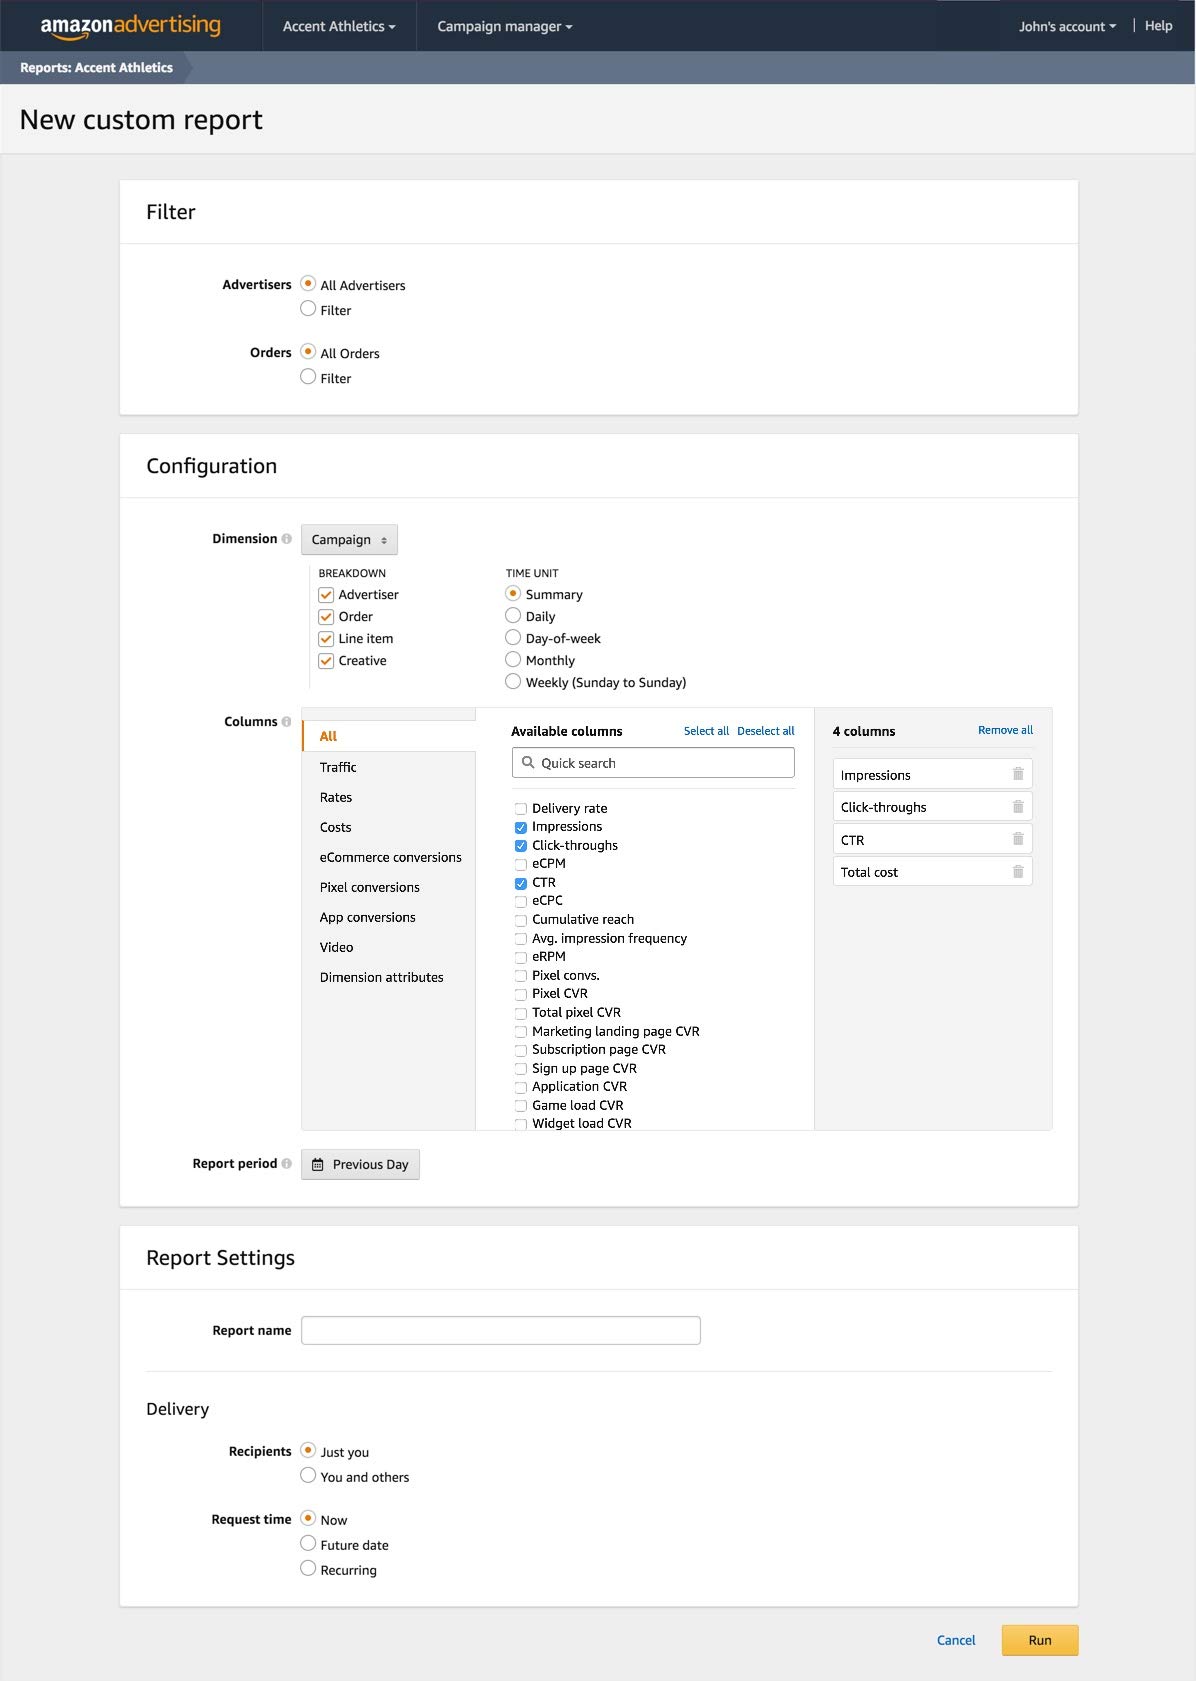Viewport: 1196px width, 1681px height.
Task: Remove the Click-throughs column via its trash icon
Action: [1018, 807]
